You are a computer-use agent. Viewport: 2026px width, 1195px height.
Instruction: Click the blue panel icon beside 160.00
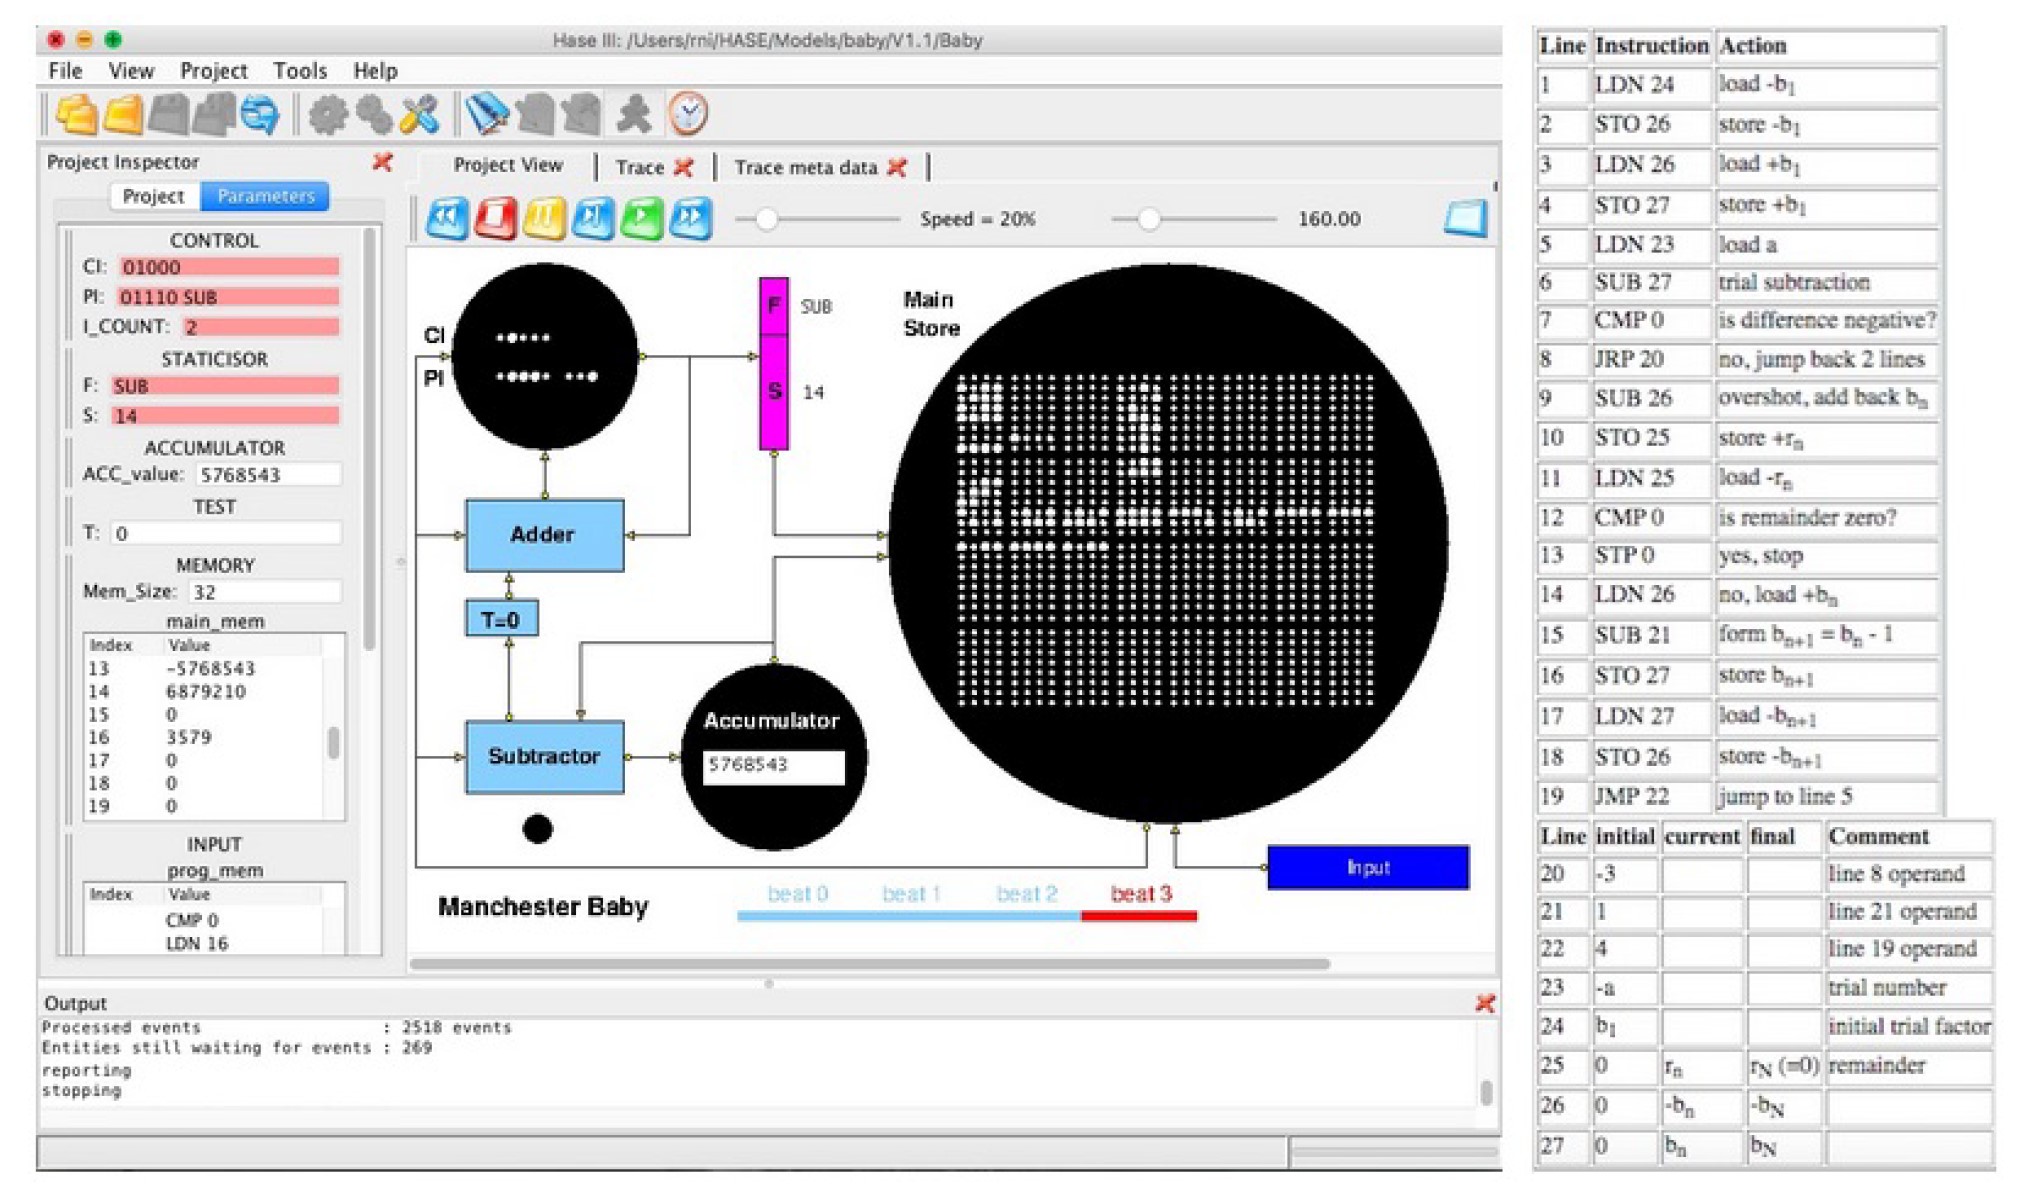click(x=1466, y=218)
